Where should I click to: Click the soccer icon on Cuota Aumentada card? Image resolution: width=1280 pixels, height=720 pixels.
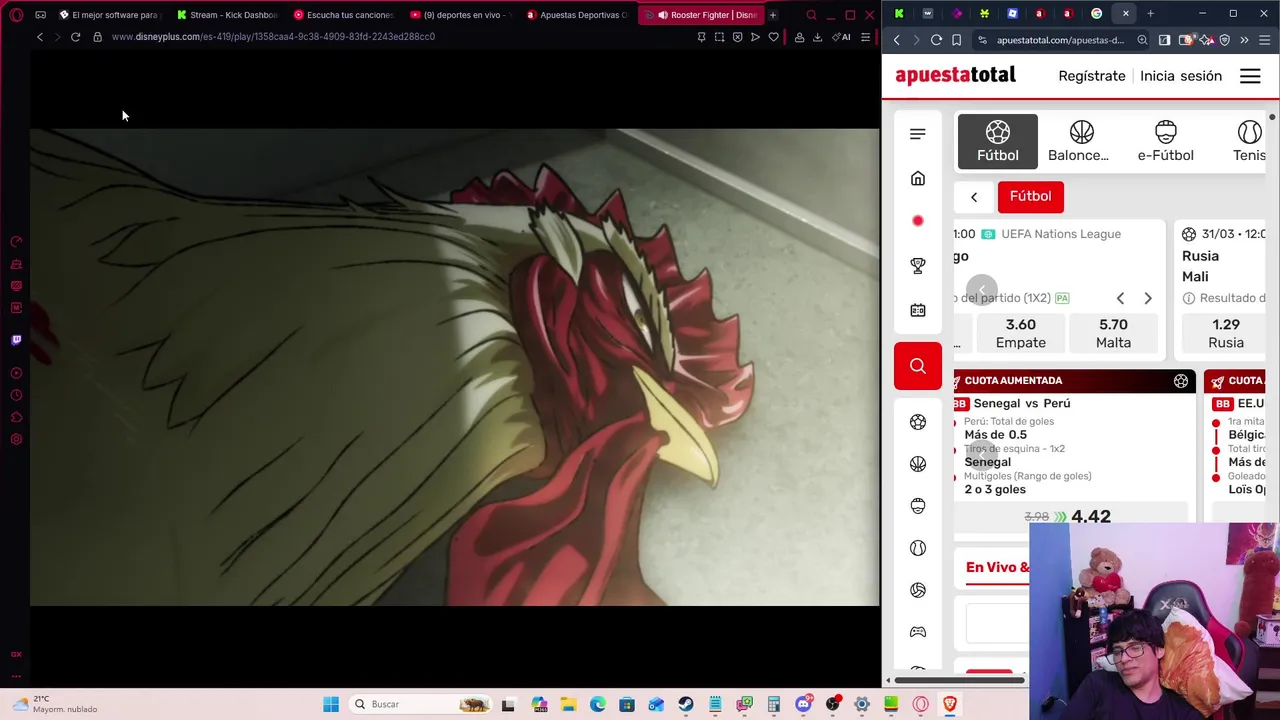click(1181, 381)
